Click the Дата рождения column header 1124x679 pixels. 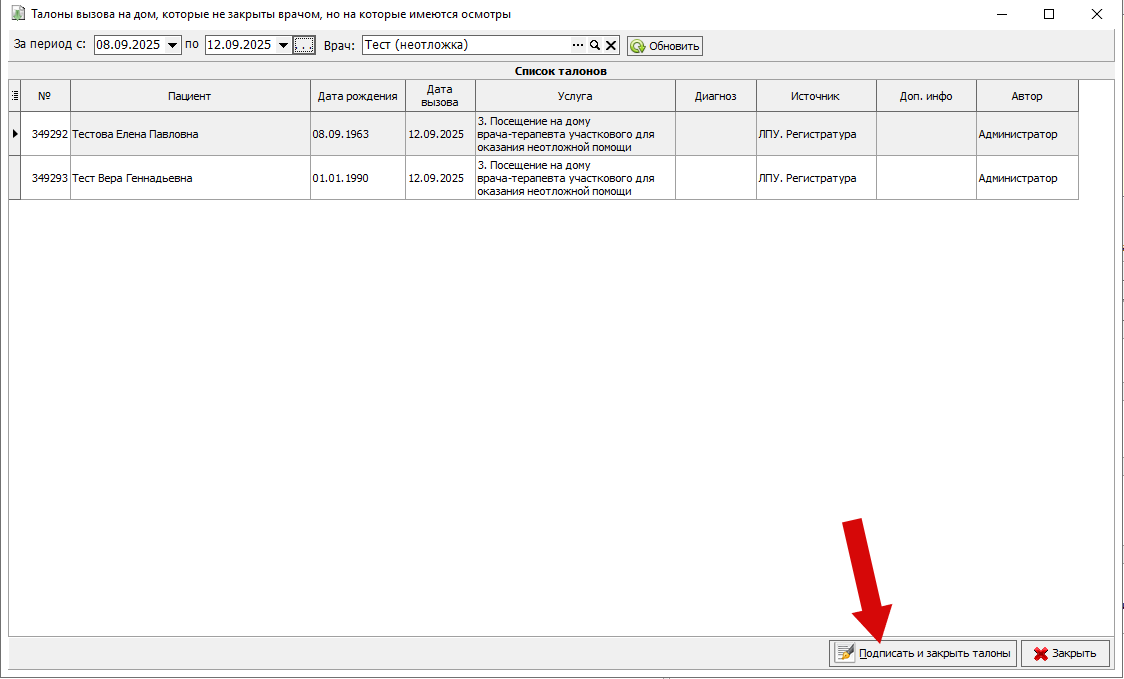point(357,96)
